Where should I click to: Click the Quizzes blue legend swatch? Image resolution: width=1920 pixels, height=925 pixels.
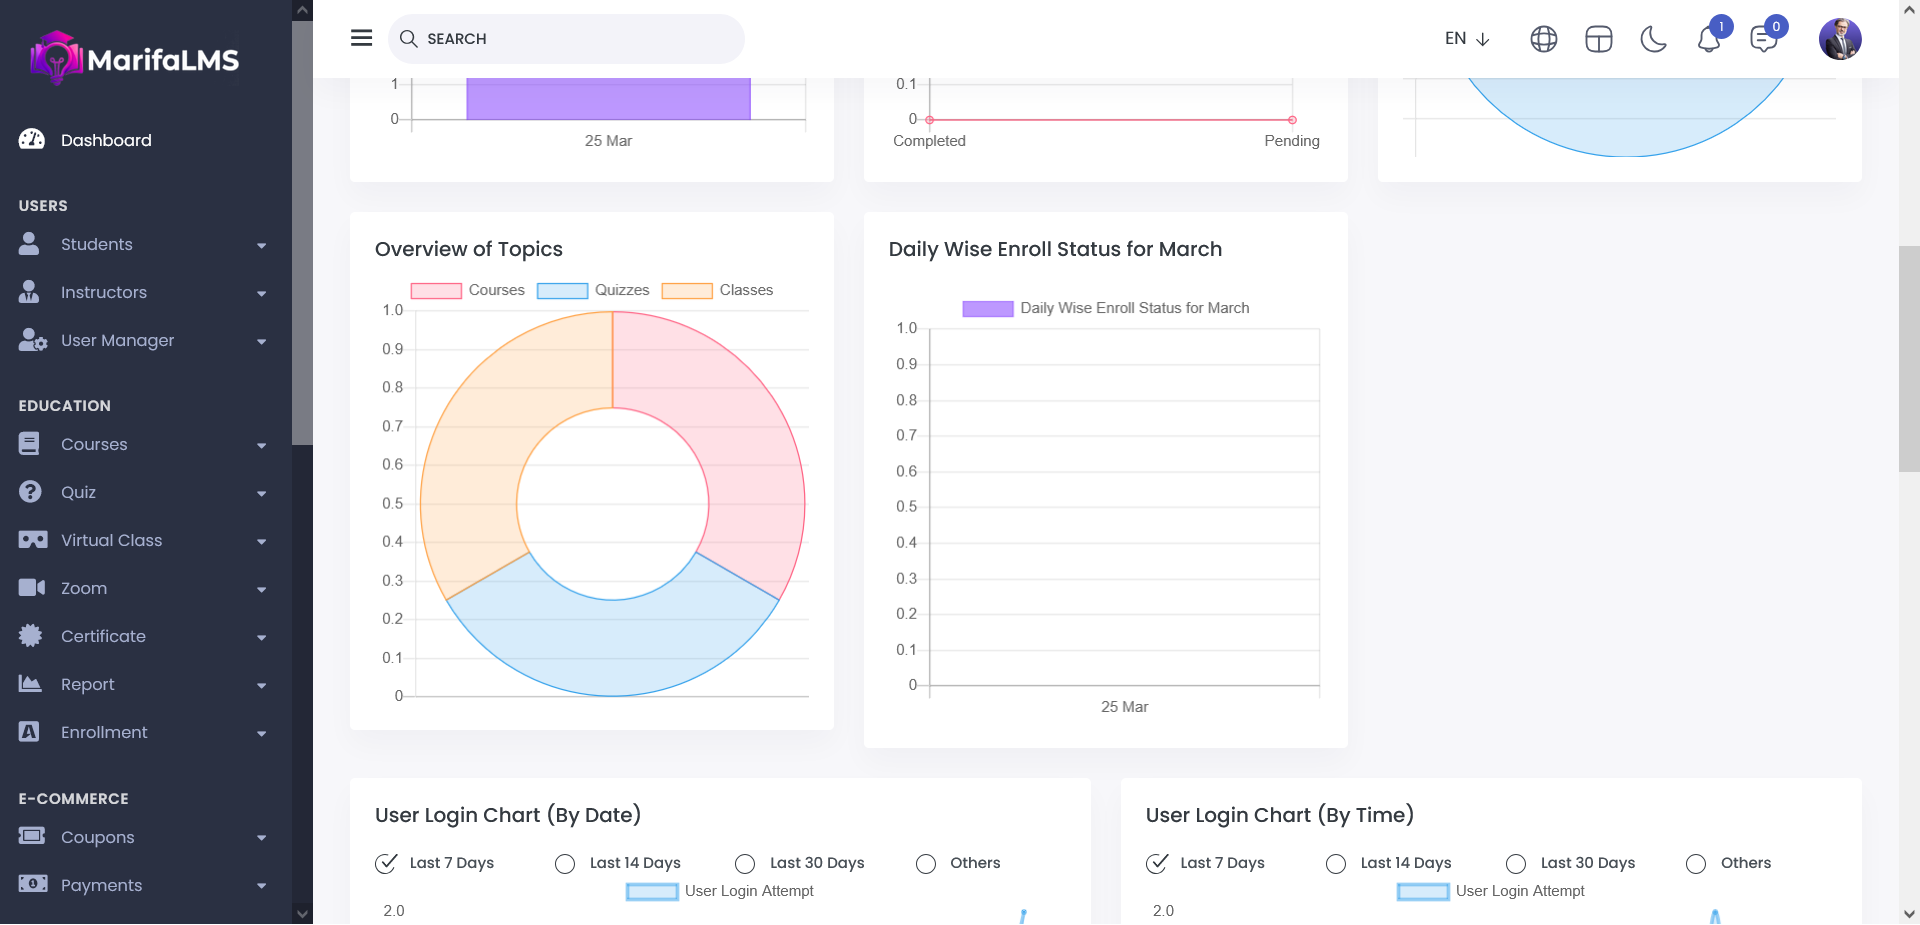562,291
